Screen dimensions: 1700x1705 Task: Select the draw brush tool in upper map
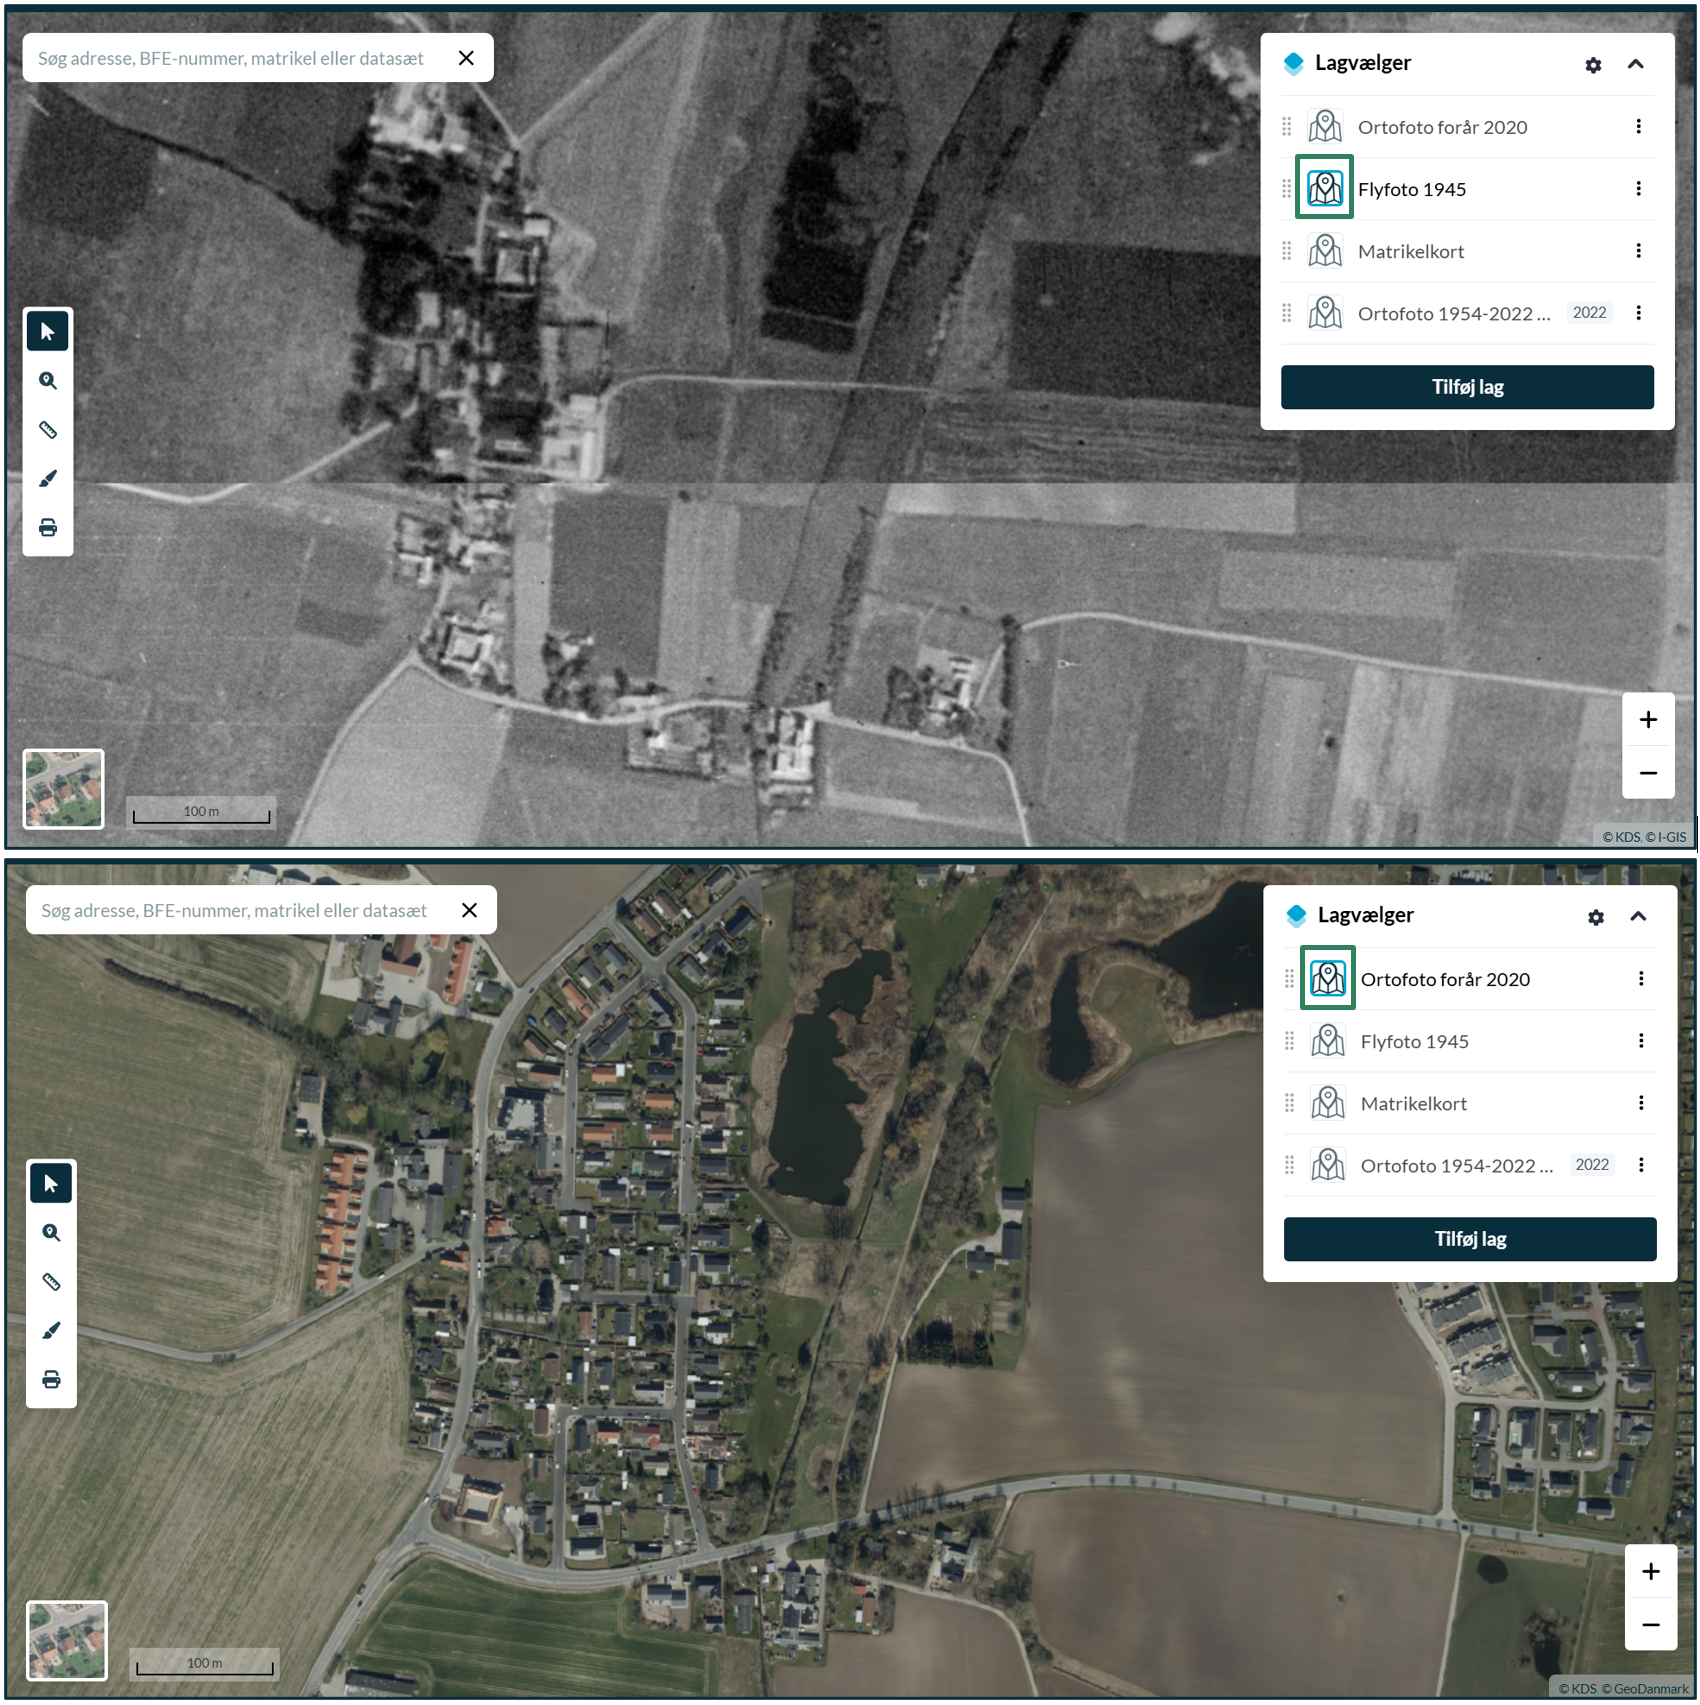[48, 479]
